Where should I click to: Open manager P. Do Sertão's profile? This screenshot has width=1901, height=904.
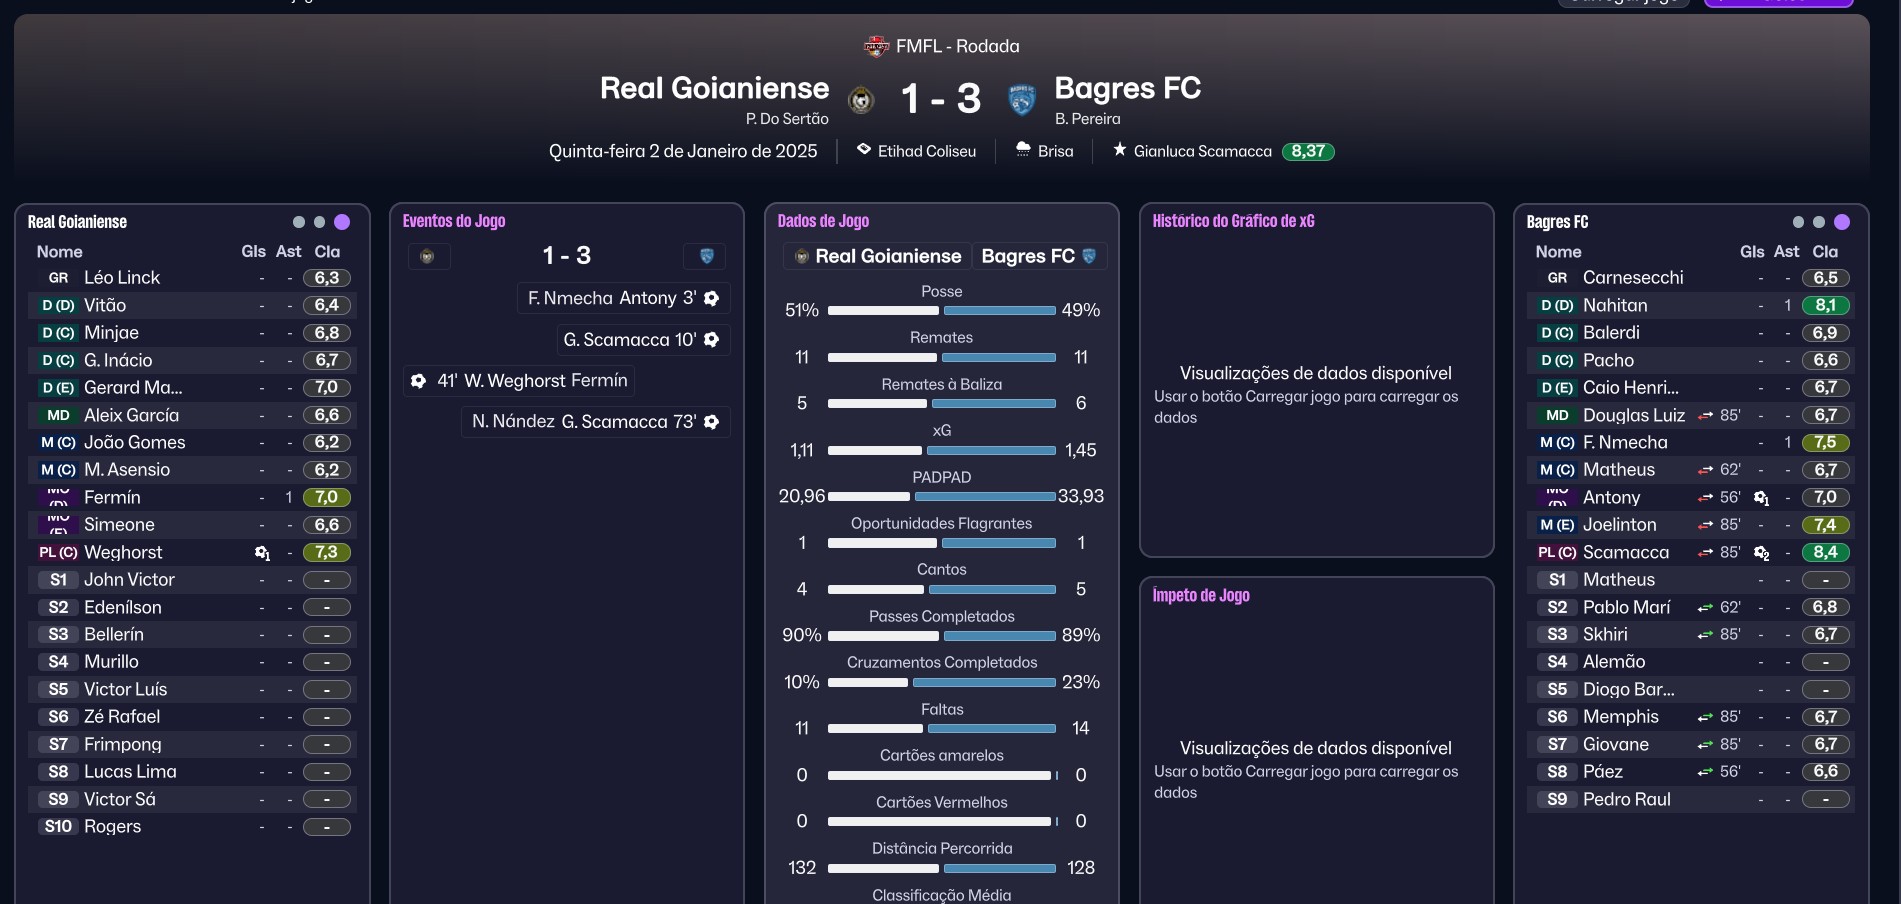787,119
